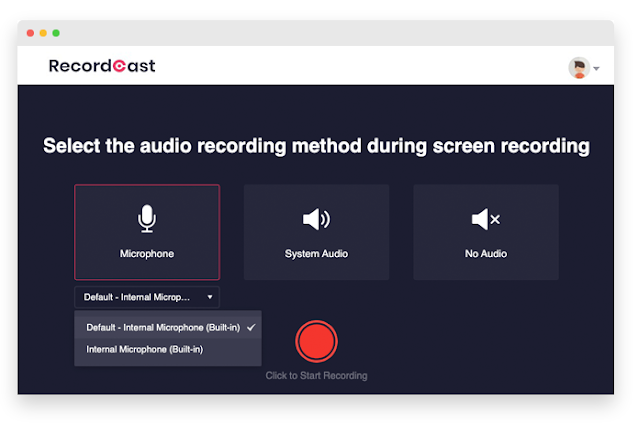Click the speaker with sound waves icon
This screenshot has height=436, width=638.
(316, 219)
